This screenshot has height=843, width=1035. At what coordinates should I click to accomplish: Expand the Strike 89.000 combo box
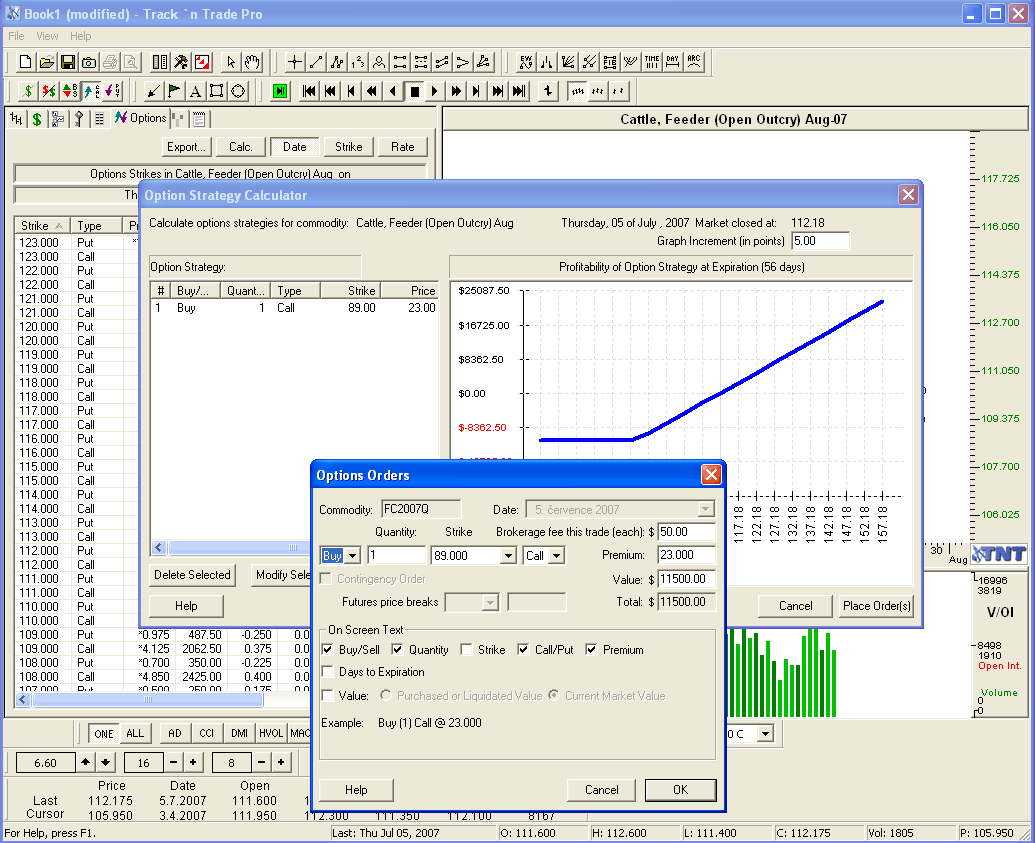[x=507, y=556]
